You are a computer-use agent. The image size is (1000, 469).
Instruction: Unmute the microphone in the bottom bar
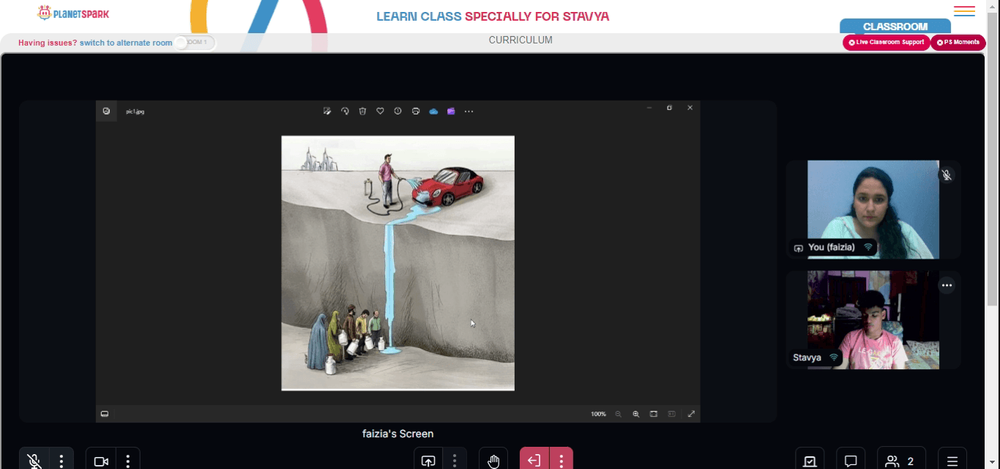tap(34, 461)
